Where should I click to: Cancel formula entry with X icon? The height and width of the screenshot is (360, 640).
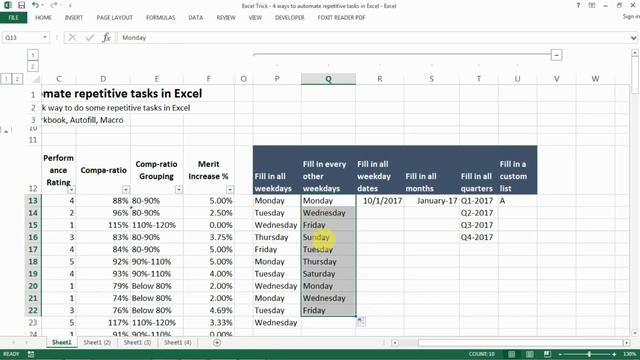[x=72, y=38]
